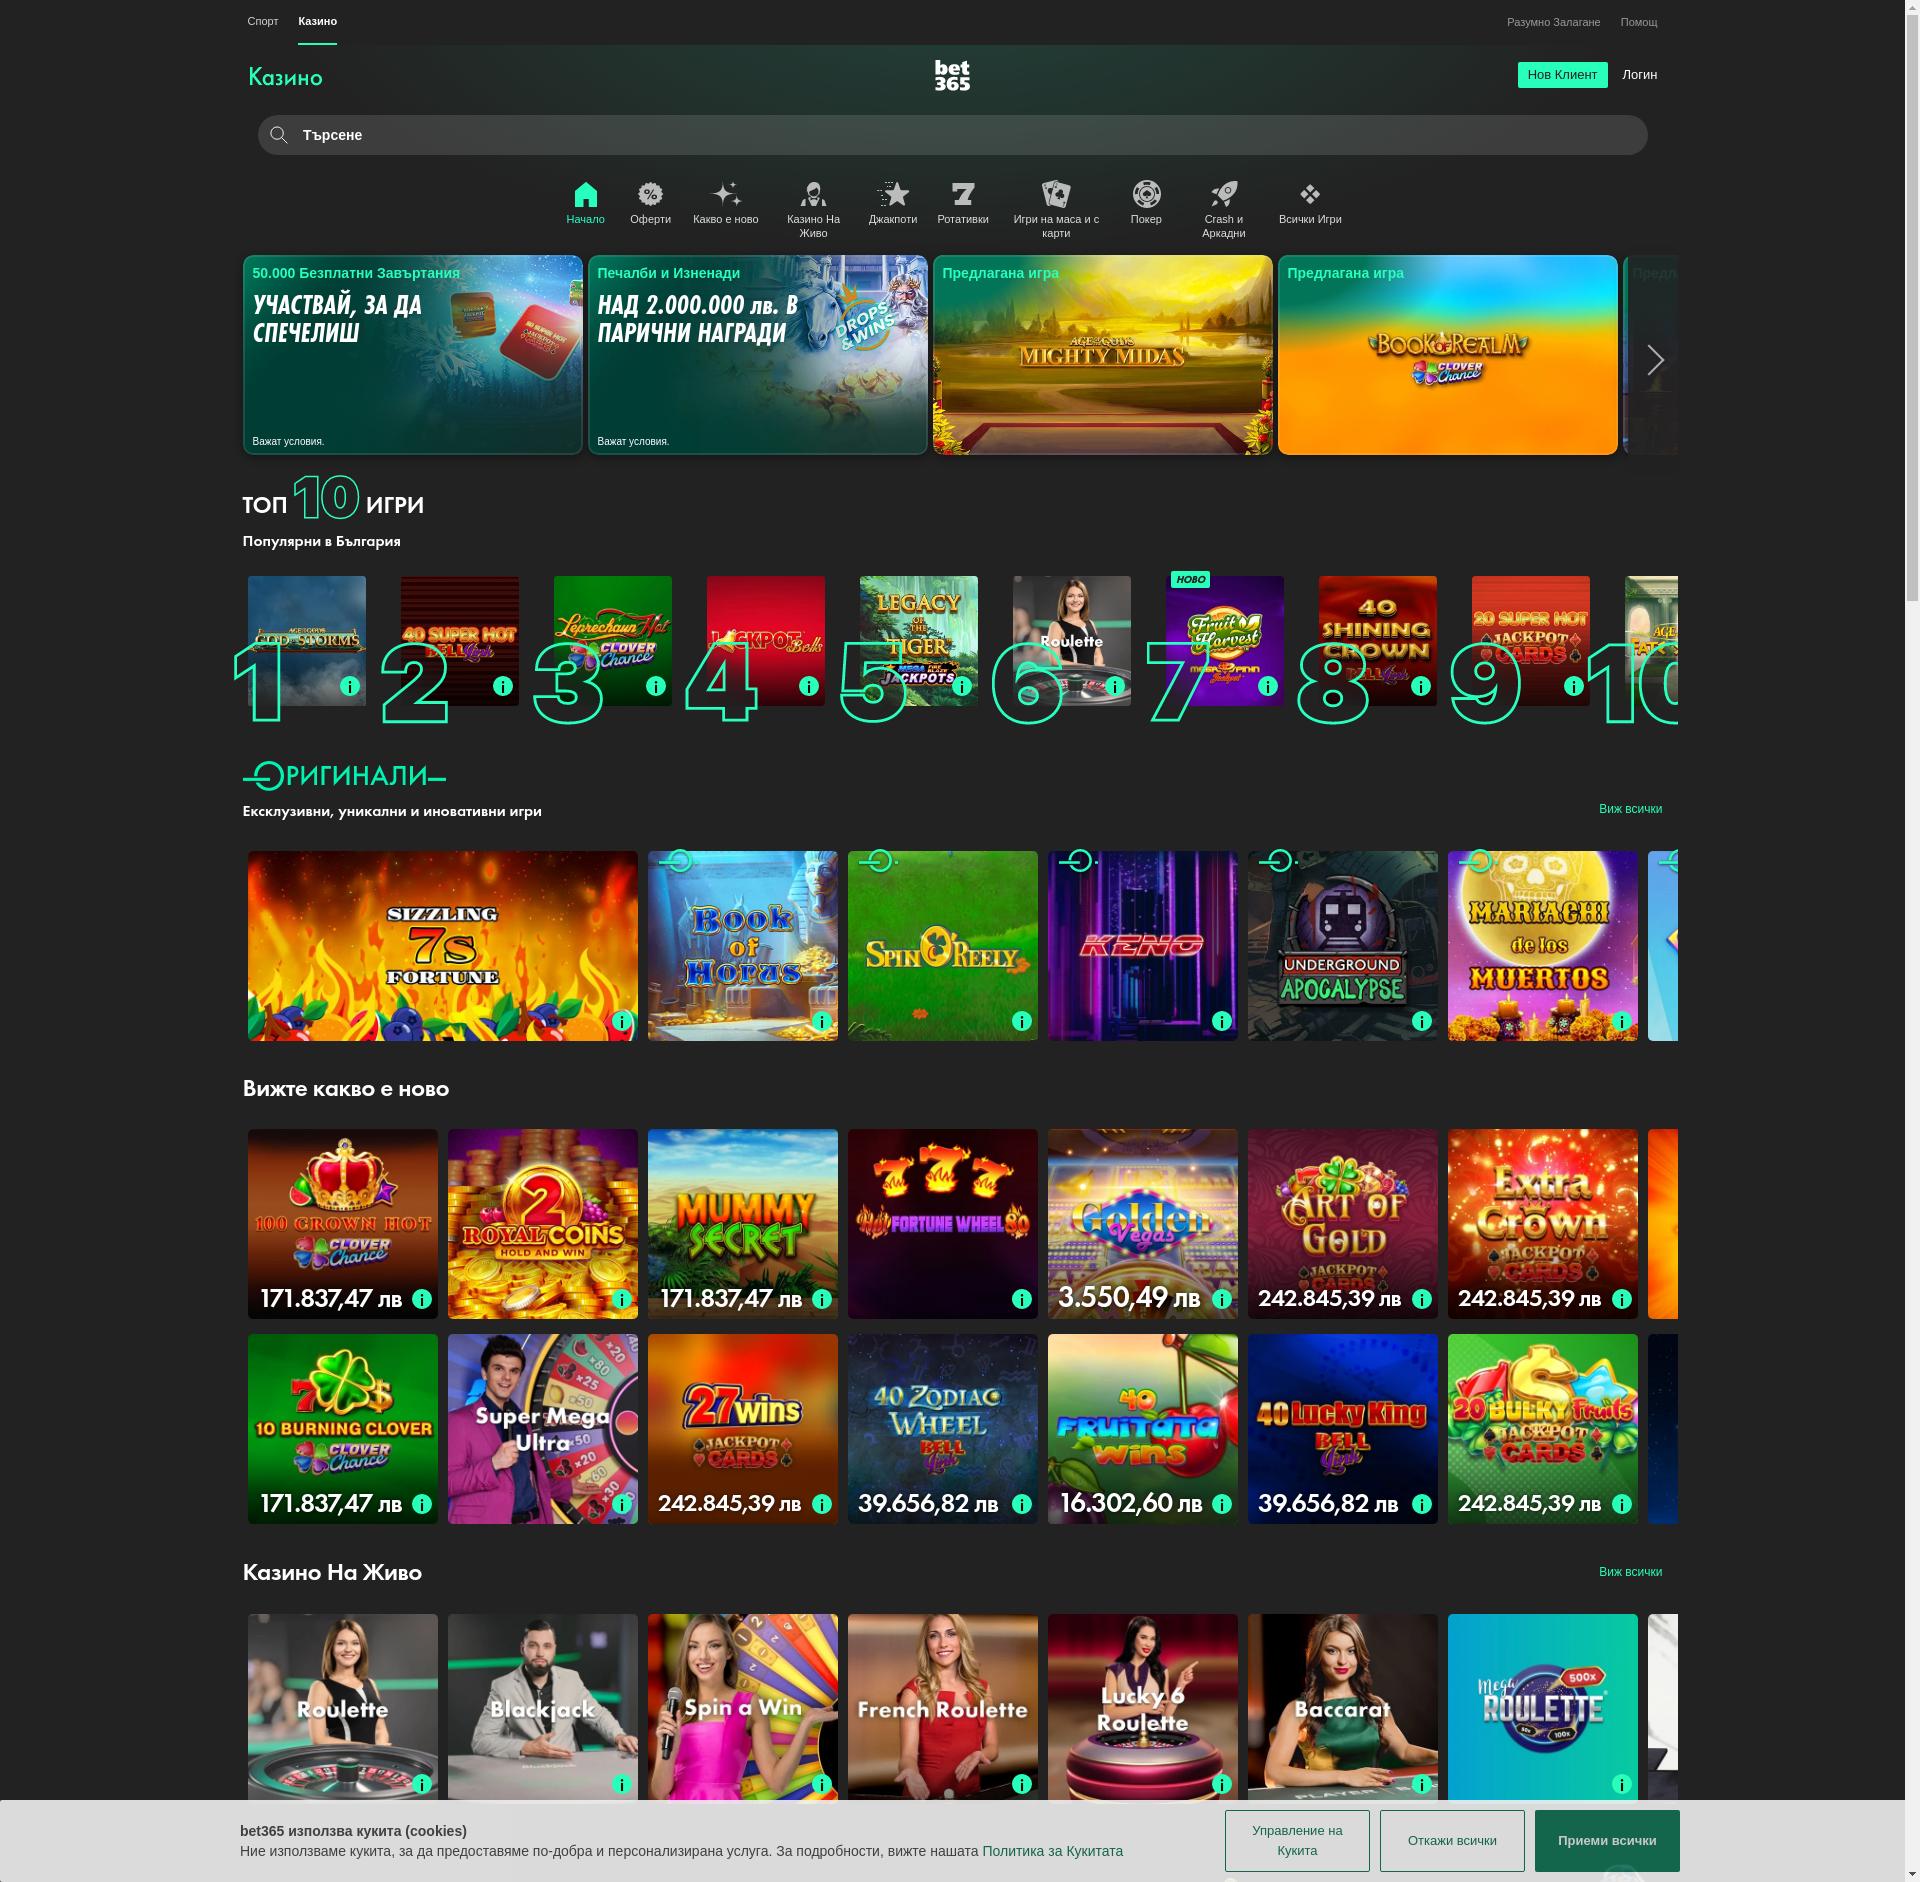Open the Crash и Аркадни rocket icon
1920x1882 pixels.
[x=1224, y=193]
